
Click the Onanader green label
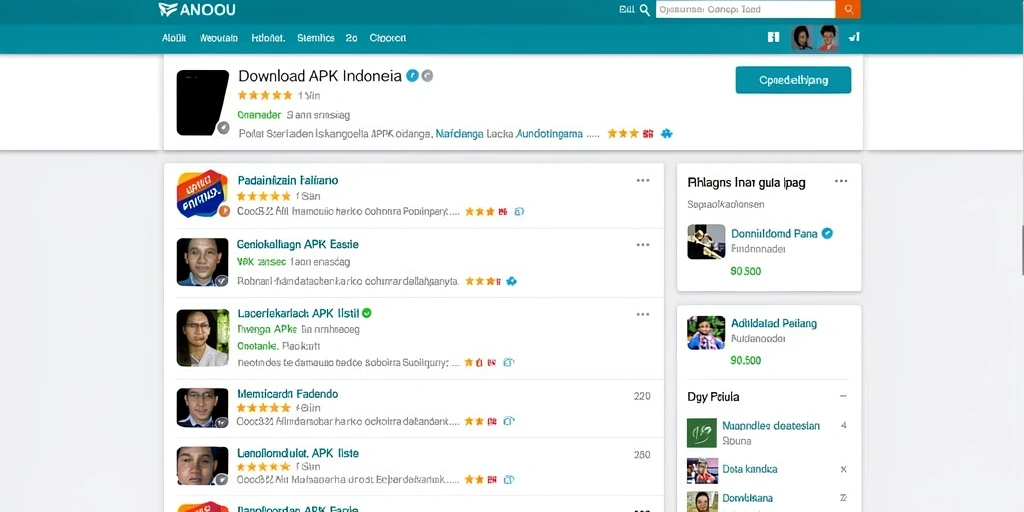[259, 115]
